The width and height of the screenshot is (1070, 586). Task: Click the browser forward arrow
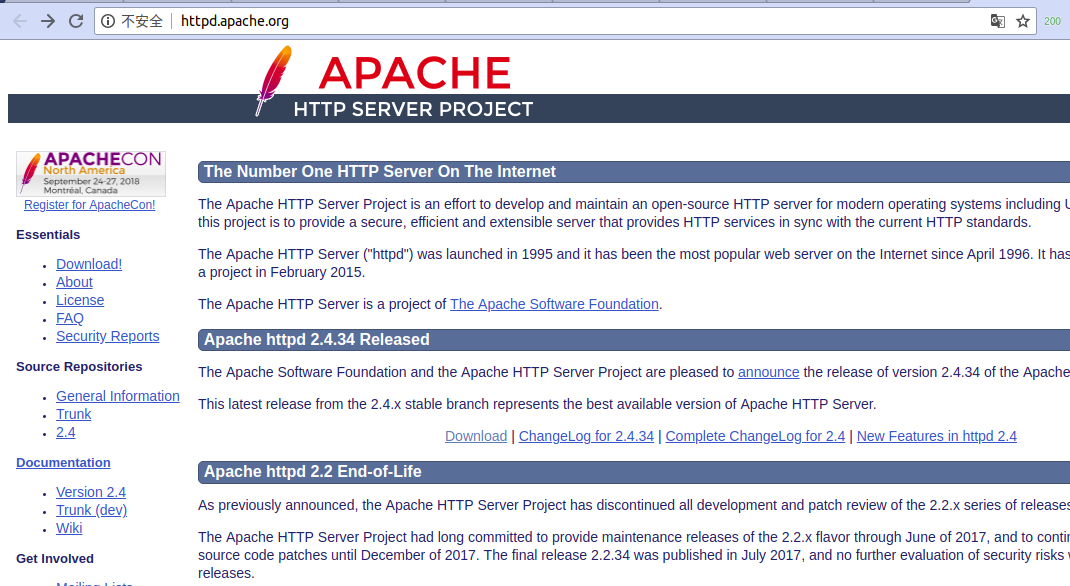pos(48,21)
